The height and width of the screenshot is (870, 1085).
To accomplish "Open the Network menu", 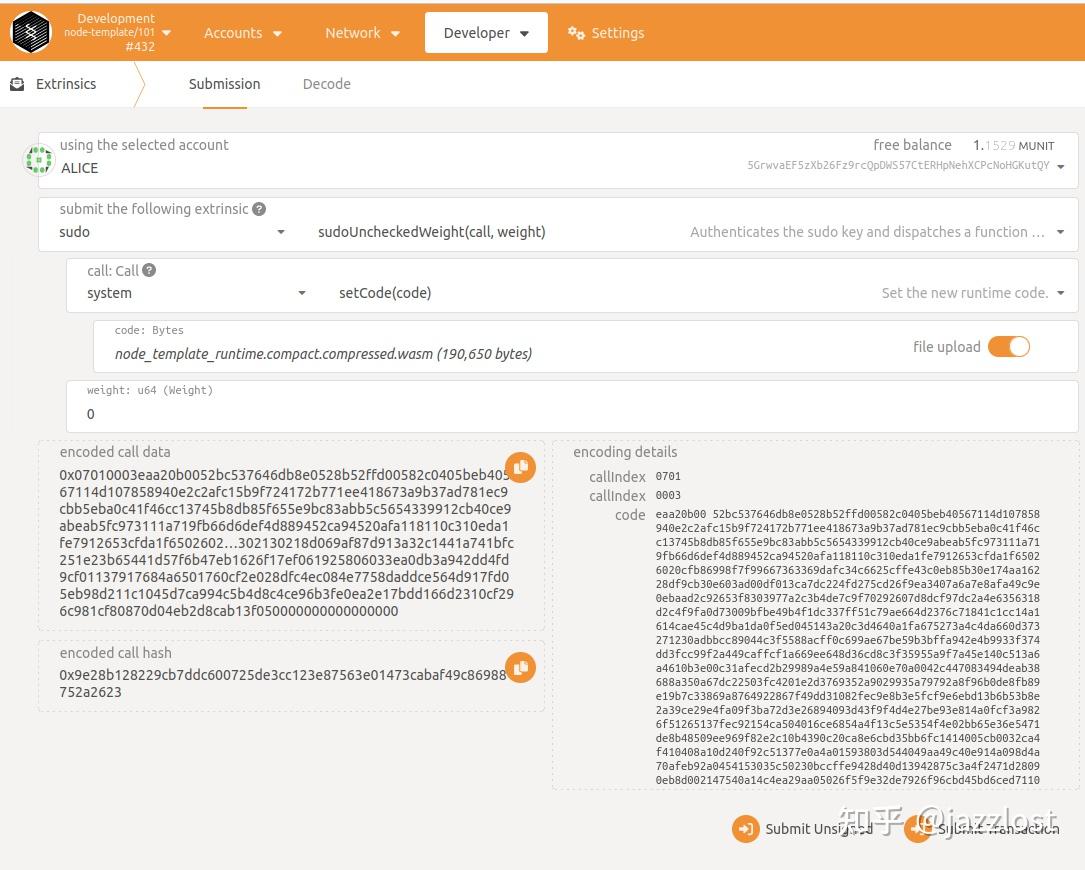I will [362, 33].
